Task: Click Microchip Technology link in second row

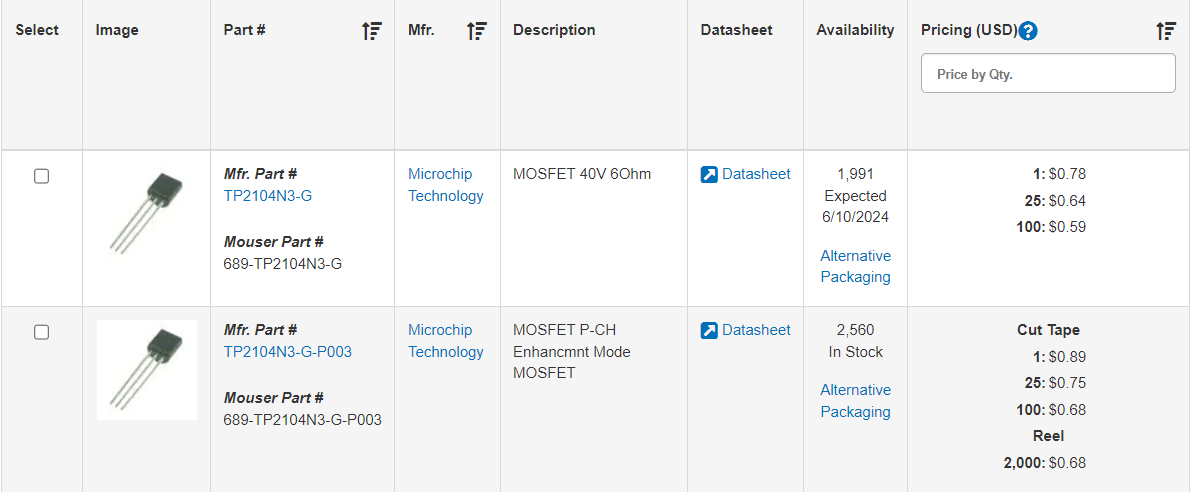Action: [445, 341]
